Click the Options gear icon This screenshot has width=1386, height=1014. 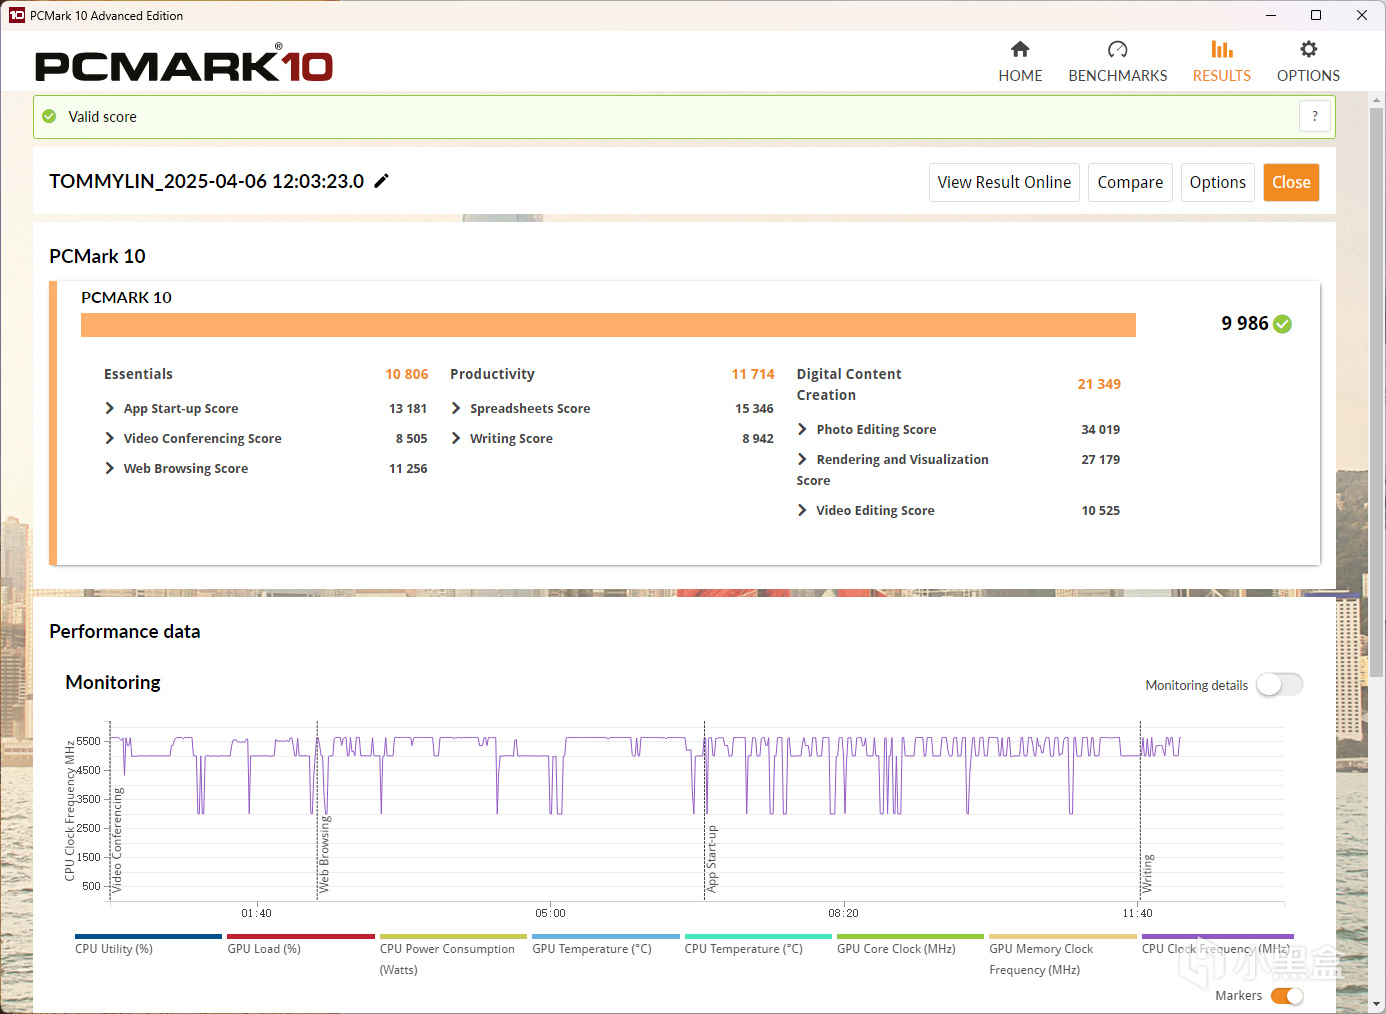[1308, 49]
